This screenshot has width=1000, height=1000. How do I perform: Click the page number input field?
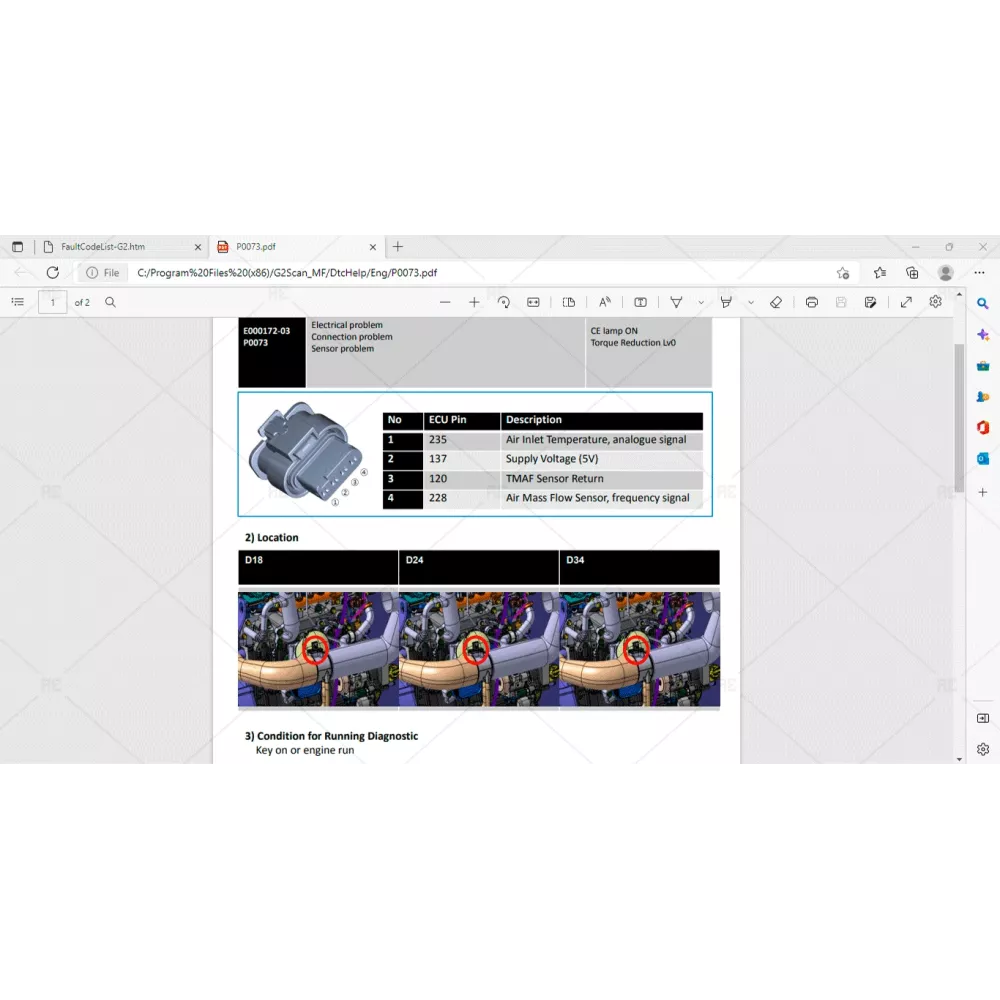[x=53, y=302]
